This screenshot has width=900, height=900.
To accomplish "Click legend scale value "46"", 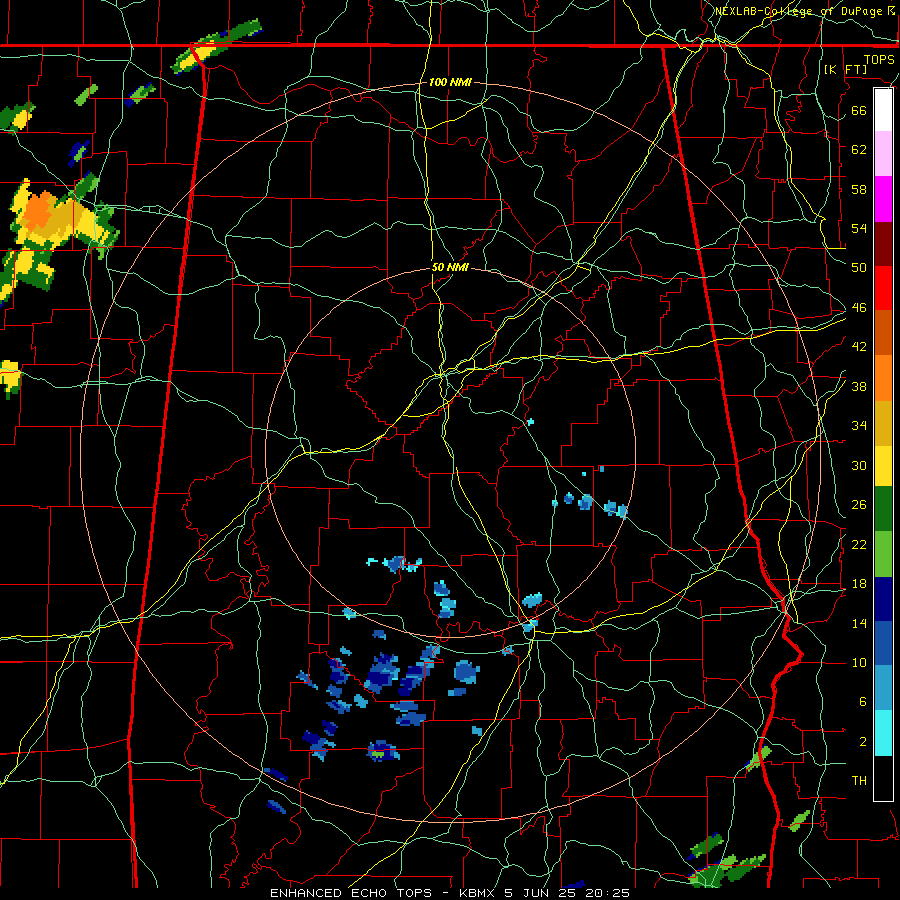I will [x=859, y=308].
